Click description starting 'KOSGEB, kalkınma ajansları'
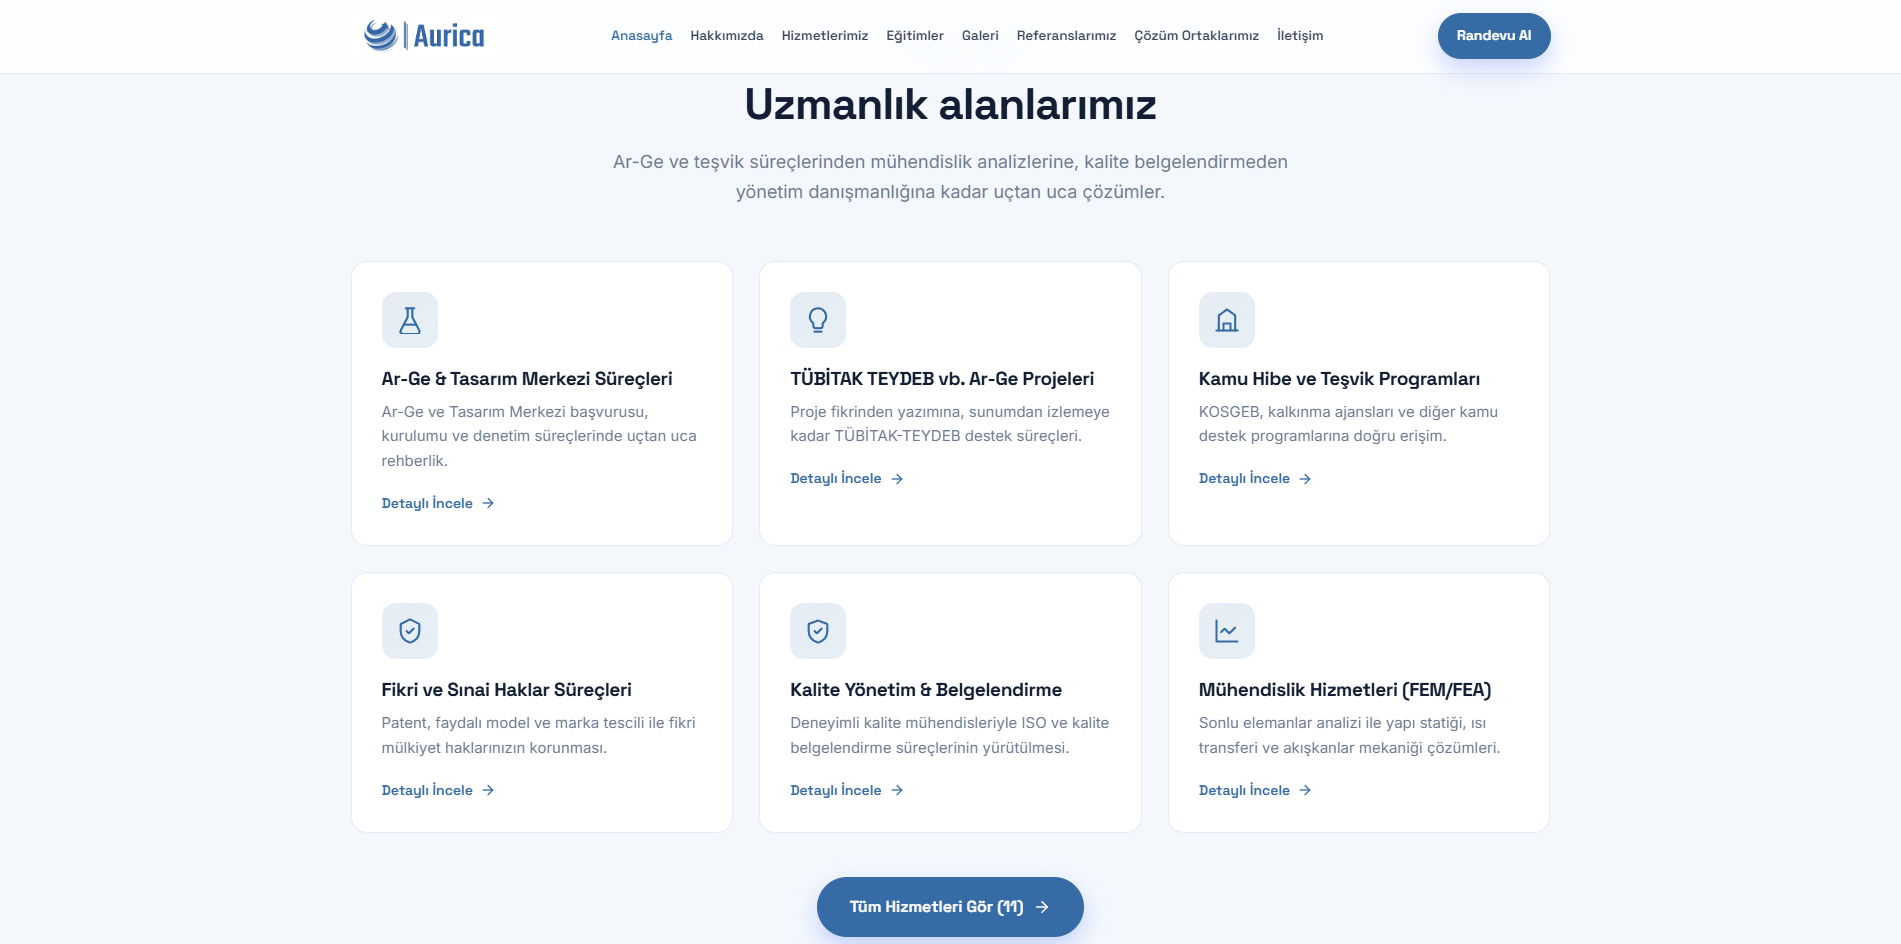The image size is (1901, 944). (1348, 424)
